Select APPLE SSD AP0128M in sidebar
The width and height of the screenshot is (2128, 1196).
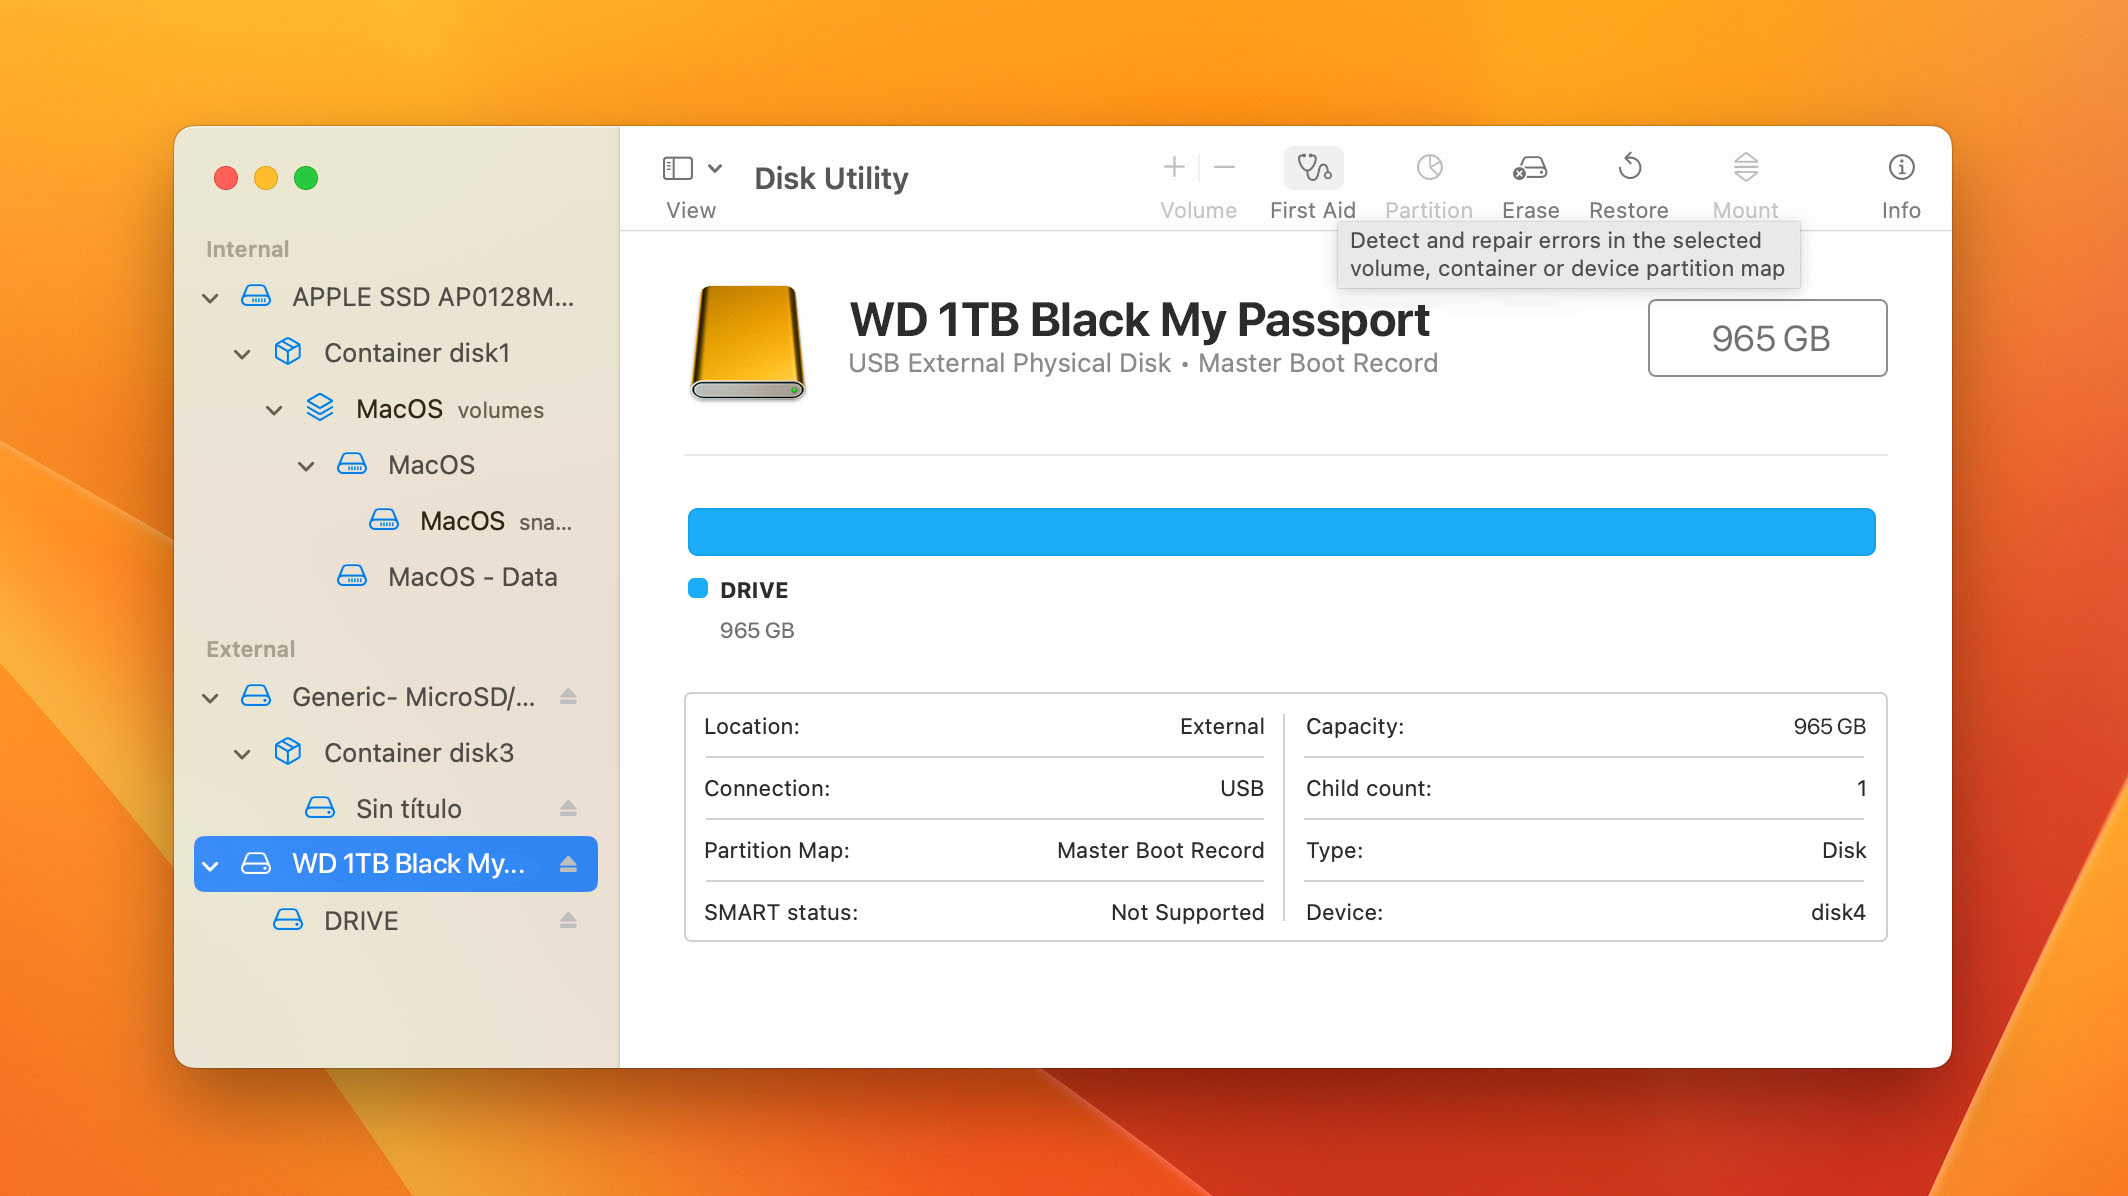(396, 297)
